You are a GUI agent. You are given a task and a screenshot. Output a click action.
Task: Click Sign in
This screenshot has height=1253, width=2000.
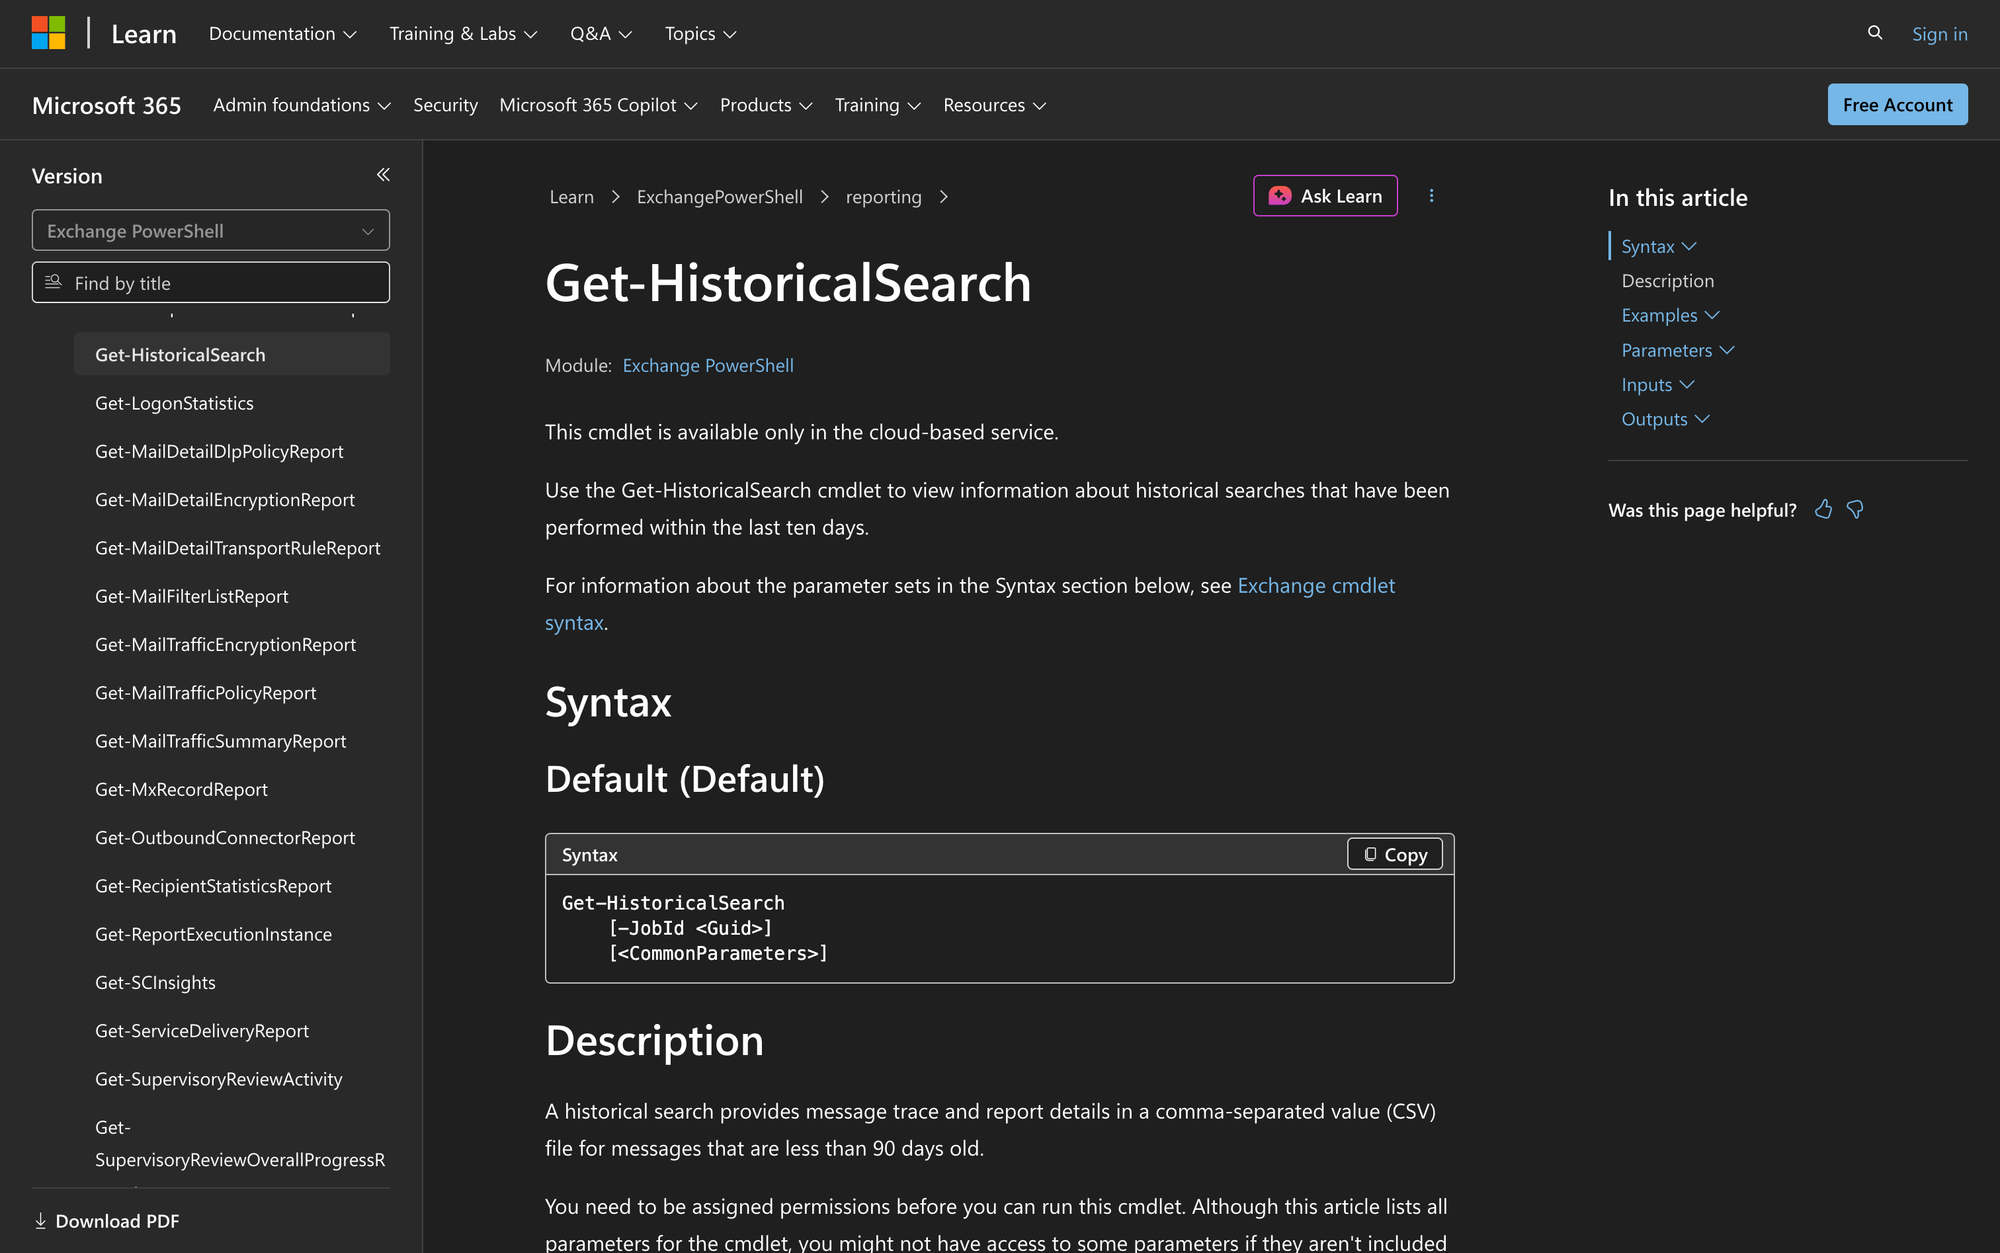[x=1939, y=34]
